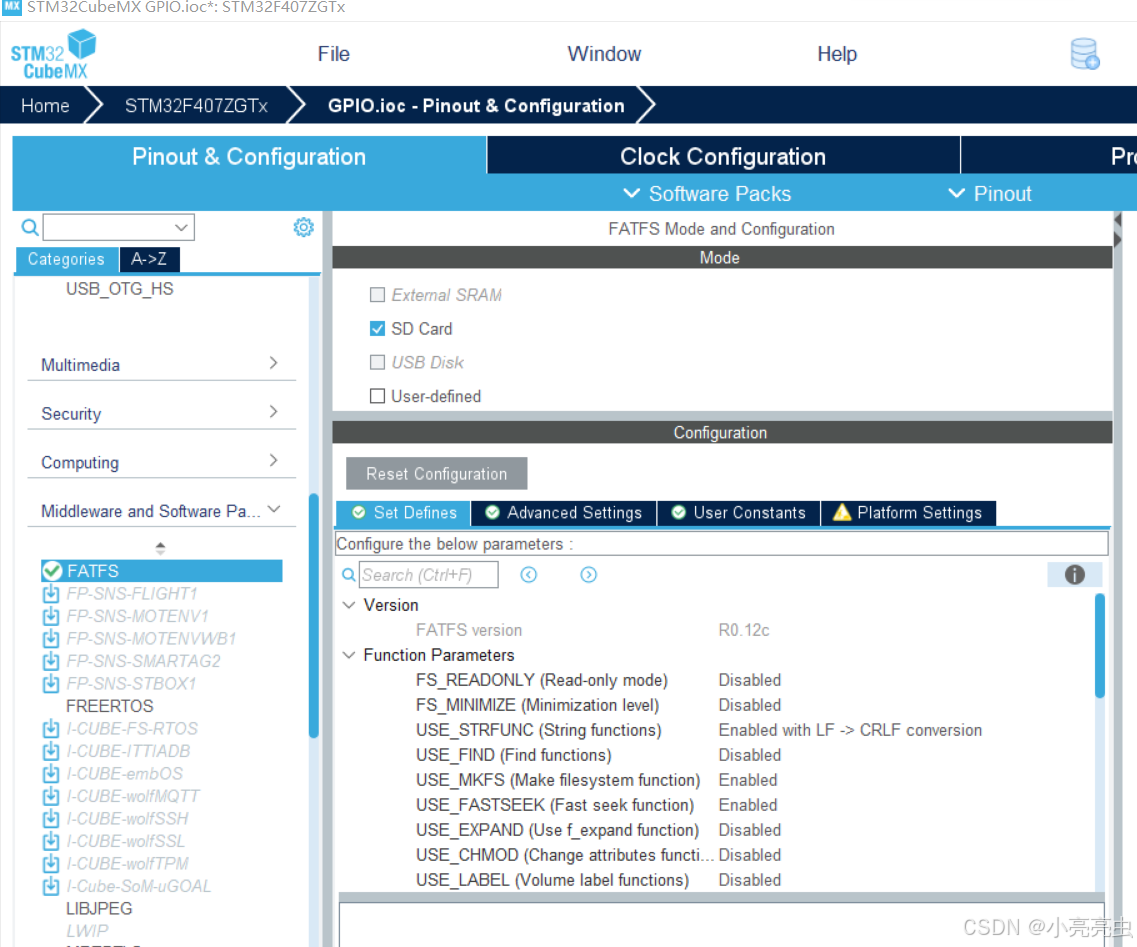Viewport: 1137px width, 947px height.
Task: Click the download icon beside I-CUBE-wolfMQTT
Action: 51,796
